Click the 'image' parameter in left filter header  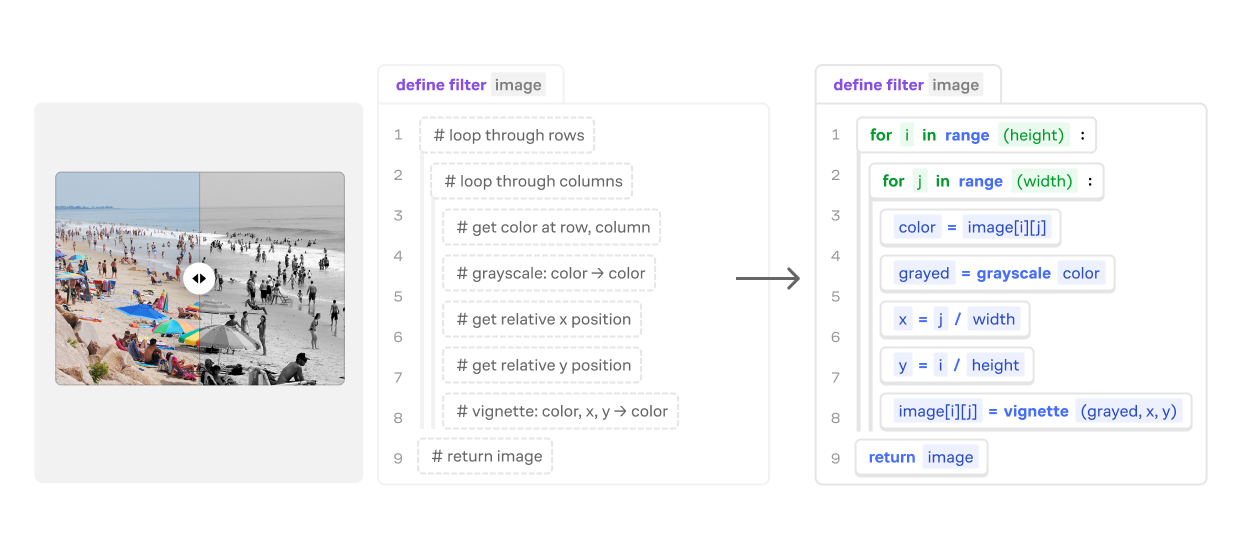click(518, 85)
